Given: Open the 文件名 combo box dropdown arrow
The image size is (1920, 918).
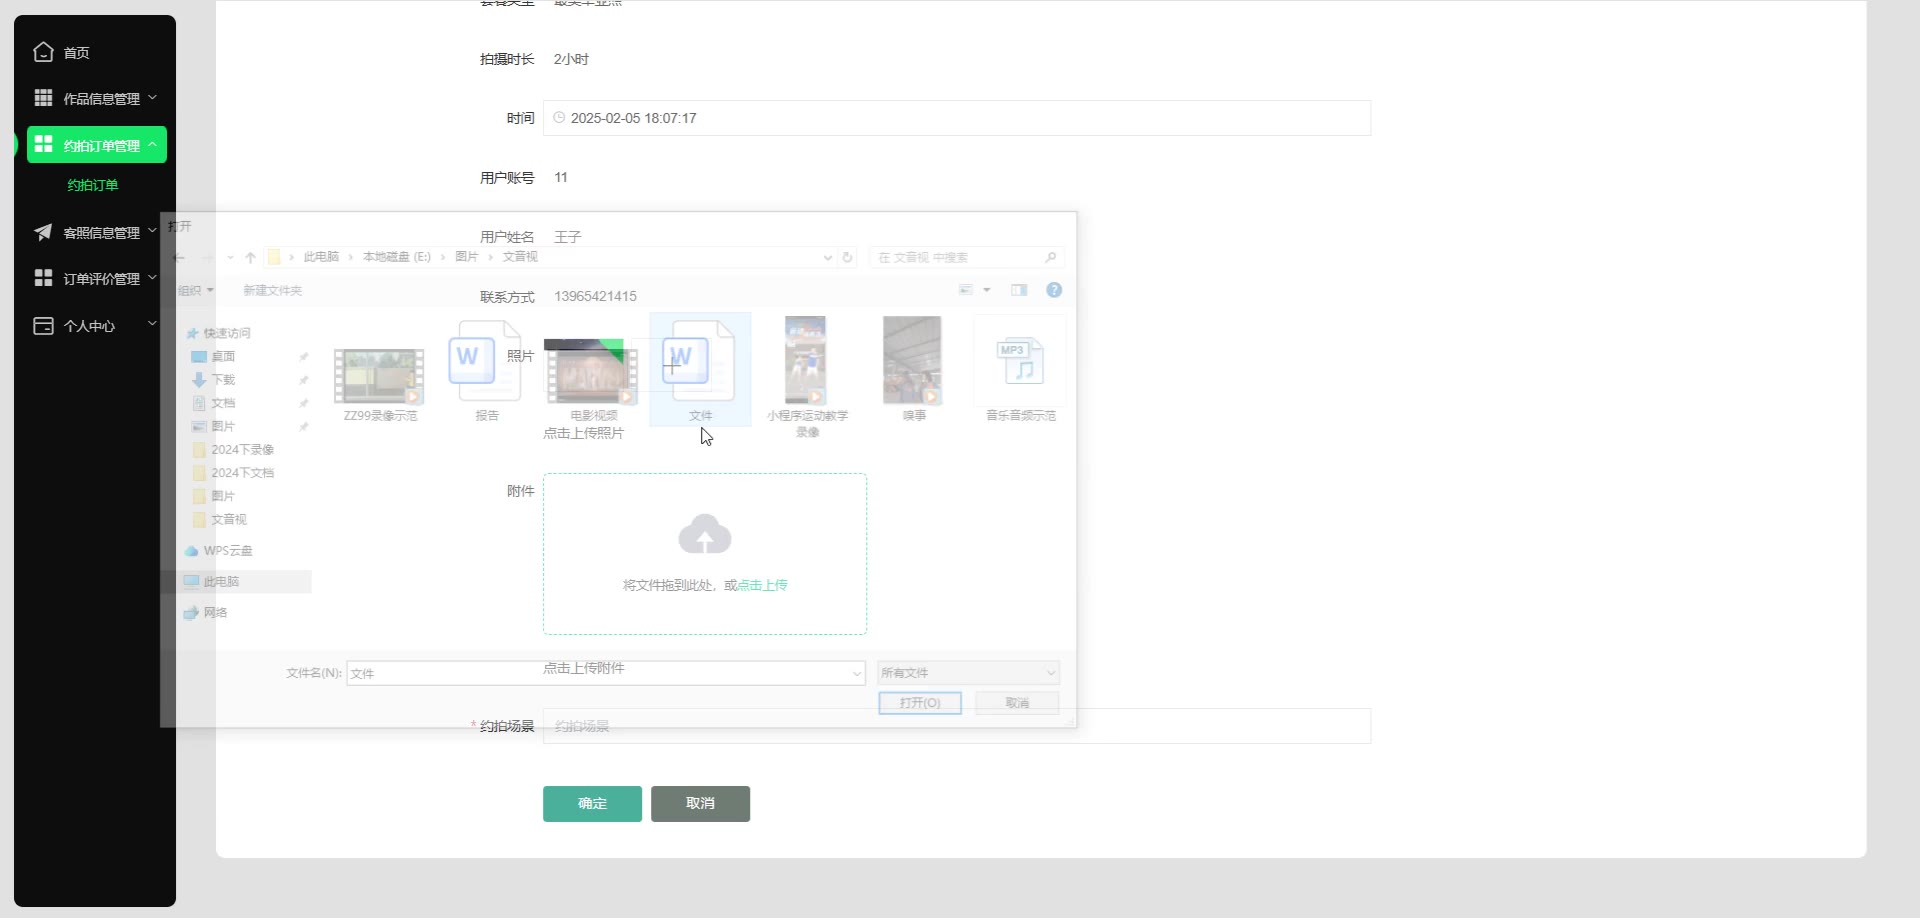Looking at the screenshot, I should (857, 673).
